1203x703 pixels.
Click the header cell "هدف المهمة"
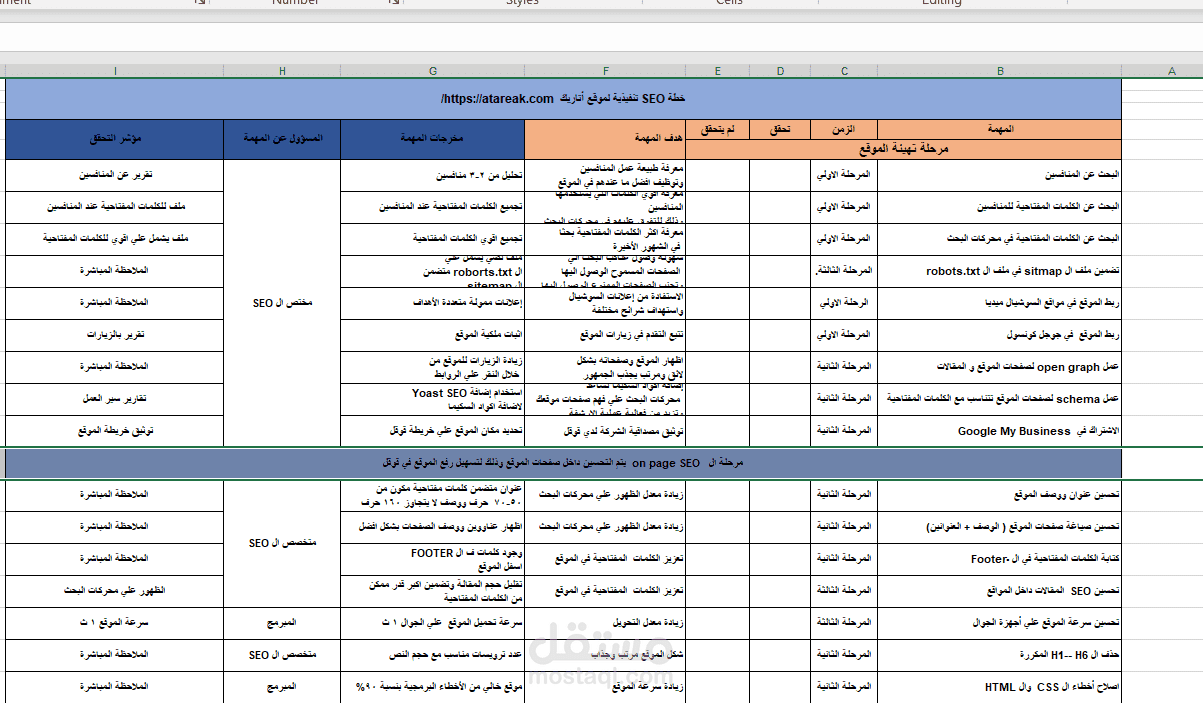point(606,139)
